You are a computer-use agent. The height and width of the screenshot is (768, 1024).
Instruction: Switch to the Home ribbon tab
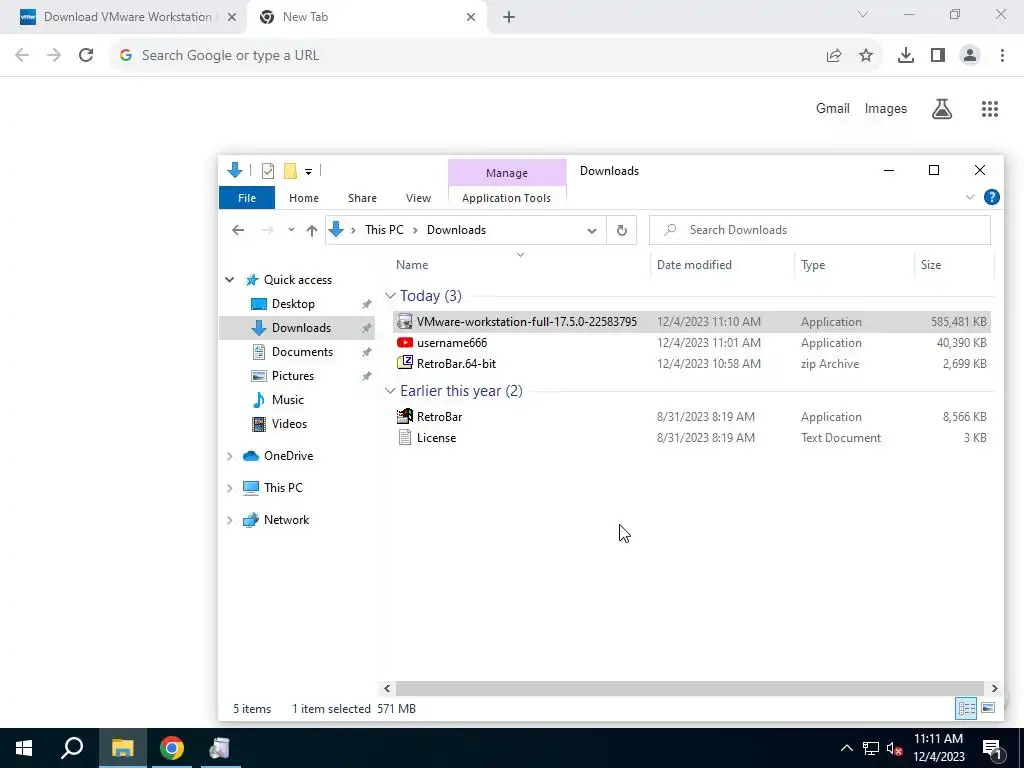[x=304, y=198]
